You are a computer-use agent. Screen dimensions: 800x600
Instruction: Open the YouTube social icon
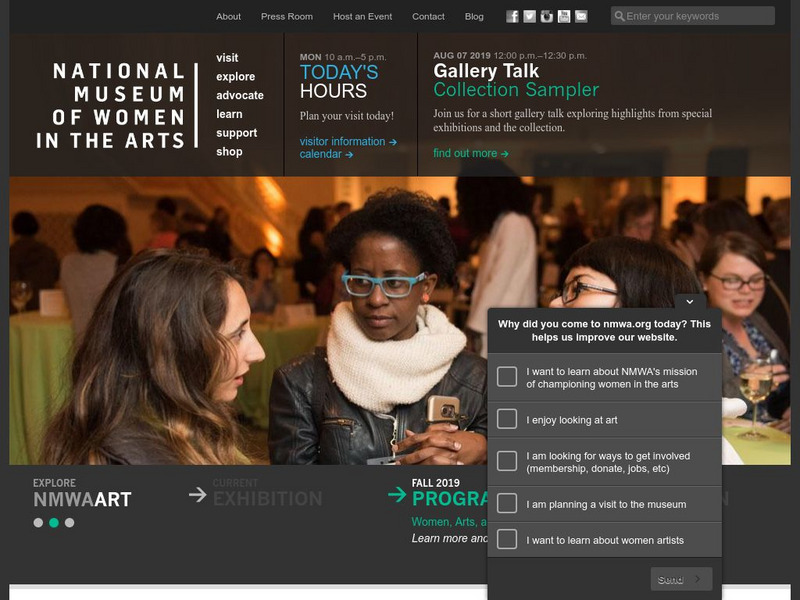point(564,16)
